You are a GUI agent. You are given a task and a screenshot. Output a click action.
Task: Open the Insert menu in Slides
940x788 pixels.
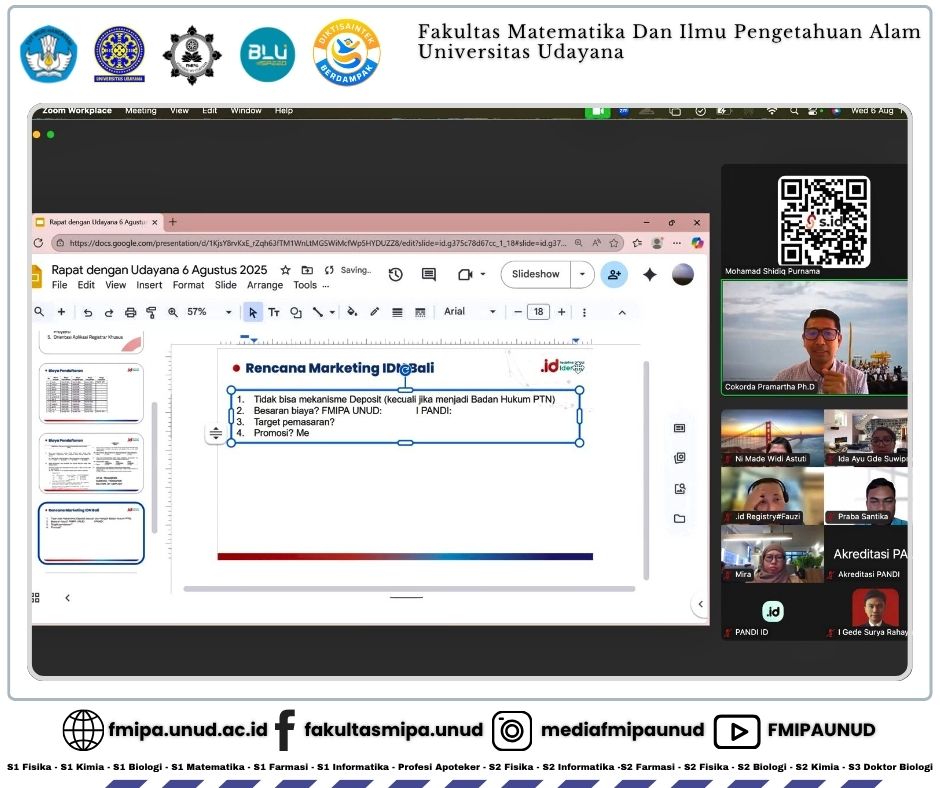tap(149, 285)
